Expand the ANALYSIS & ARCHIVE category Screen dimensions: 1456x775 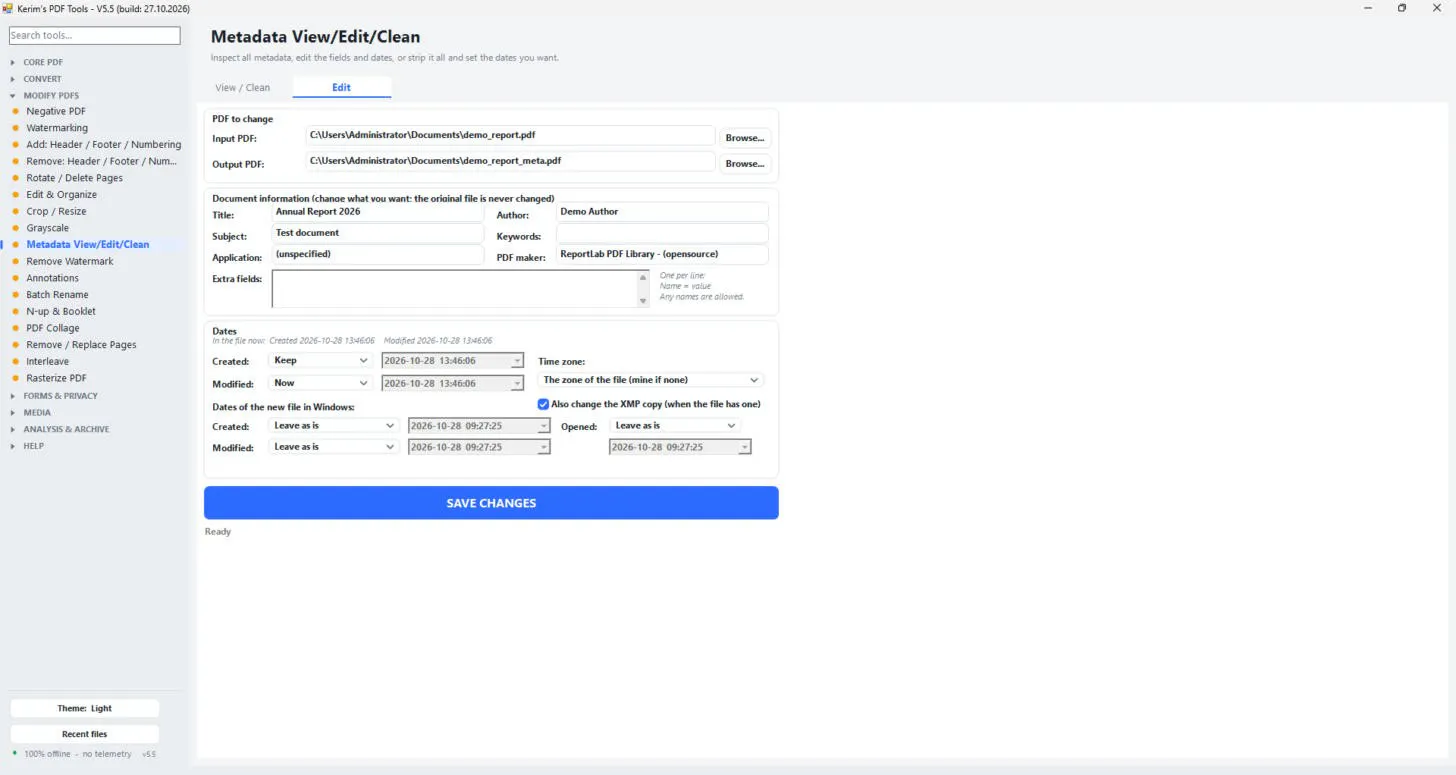(x=66, y=429)
